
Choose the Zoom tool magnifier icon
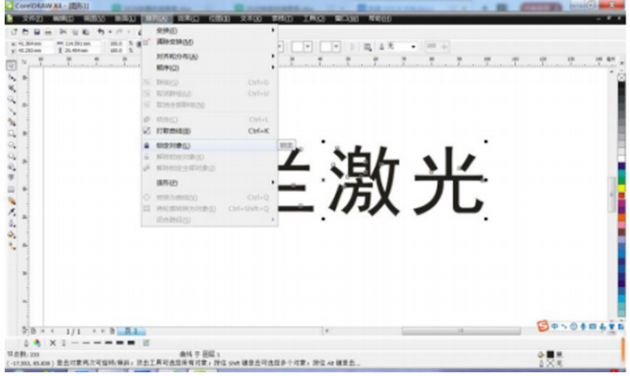click(x=12, y=100)
